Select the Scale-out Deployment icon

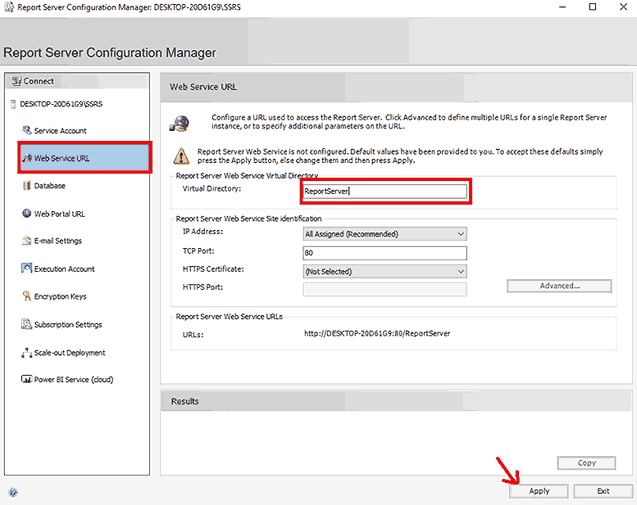pyautogui.click(x=26, y=353)
